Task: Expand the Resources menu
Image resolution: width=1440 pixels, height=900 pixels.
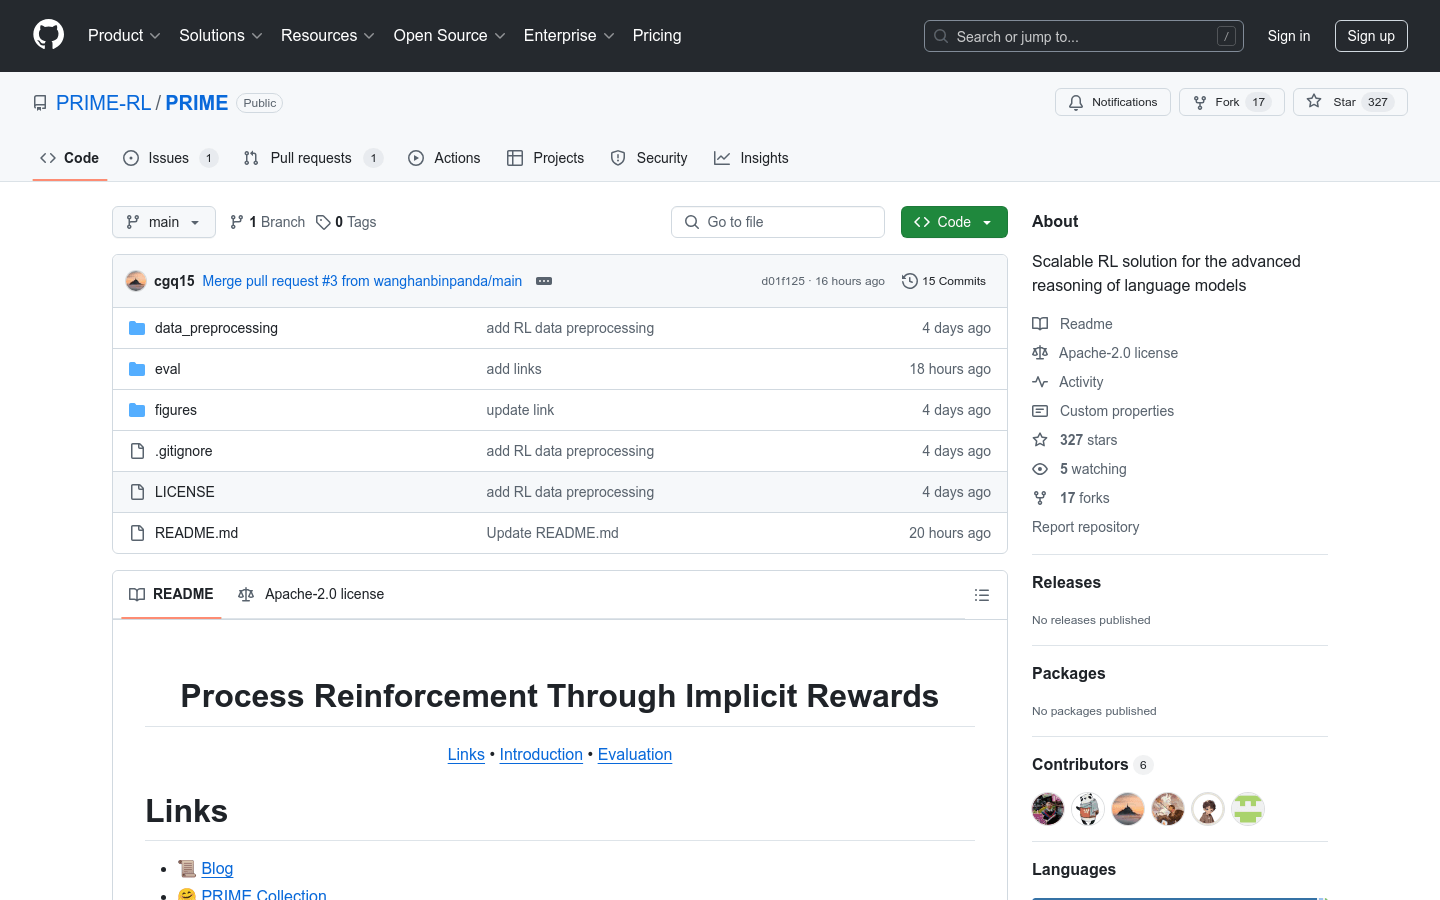Action: click(328, 35)
